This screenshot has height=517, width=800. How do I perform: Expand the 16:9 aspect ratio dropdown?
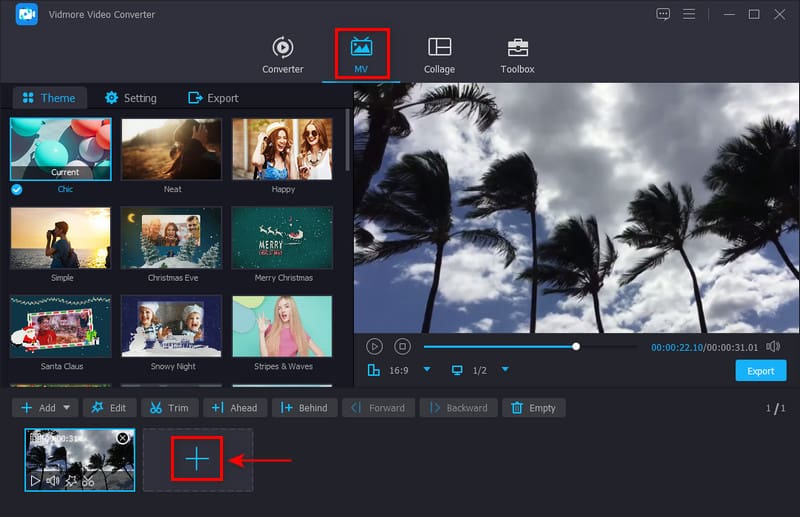click(x=427, y=369)
